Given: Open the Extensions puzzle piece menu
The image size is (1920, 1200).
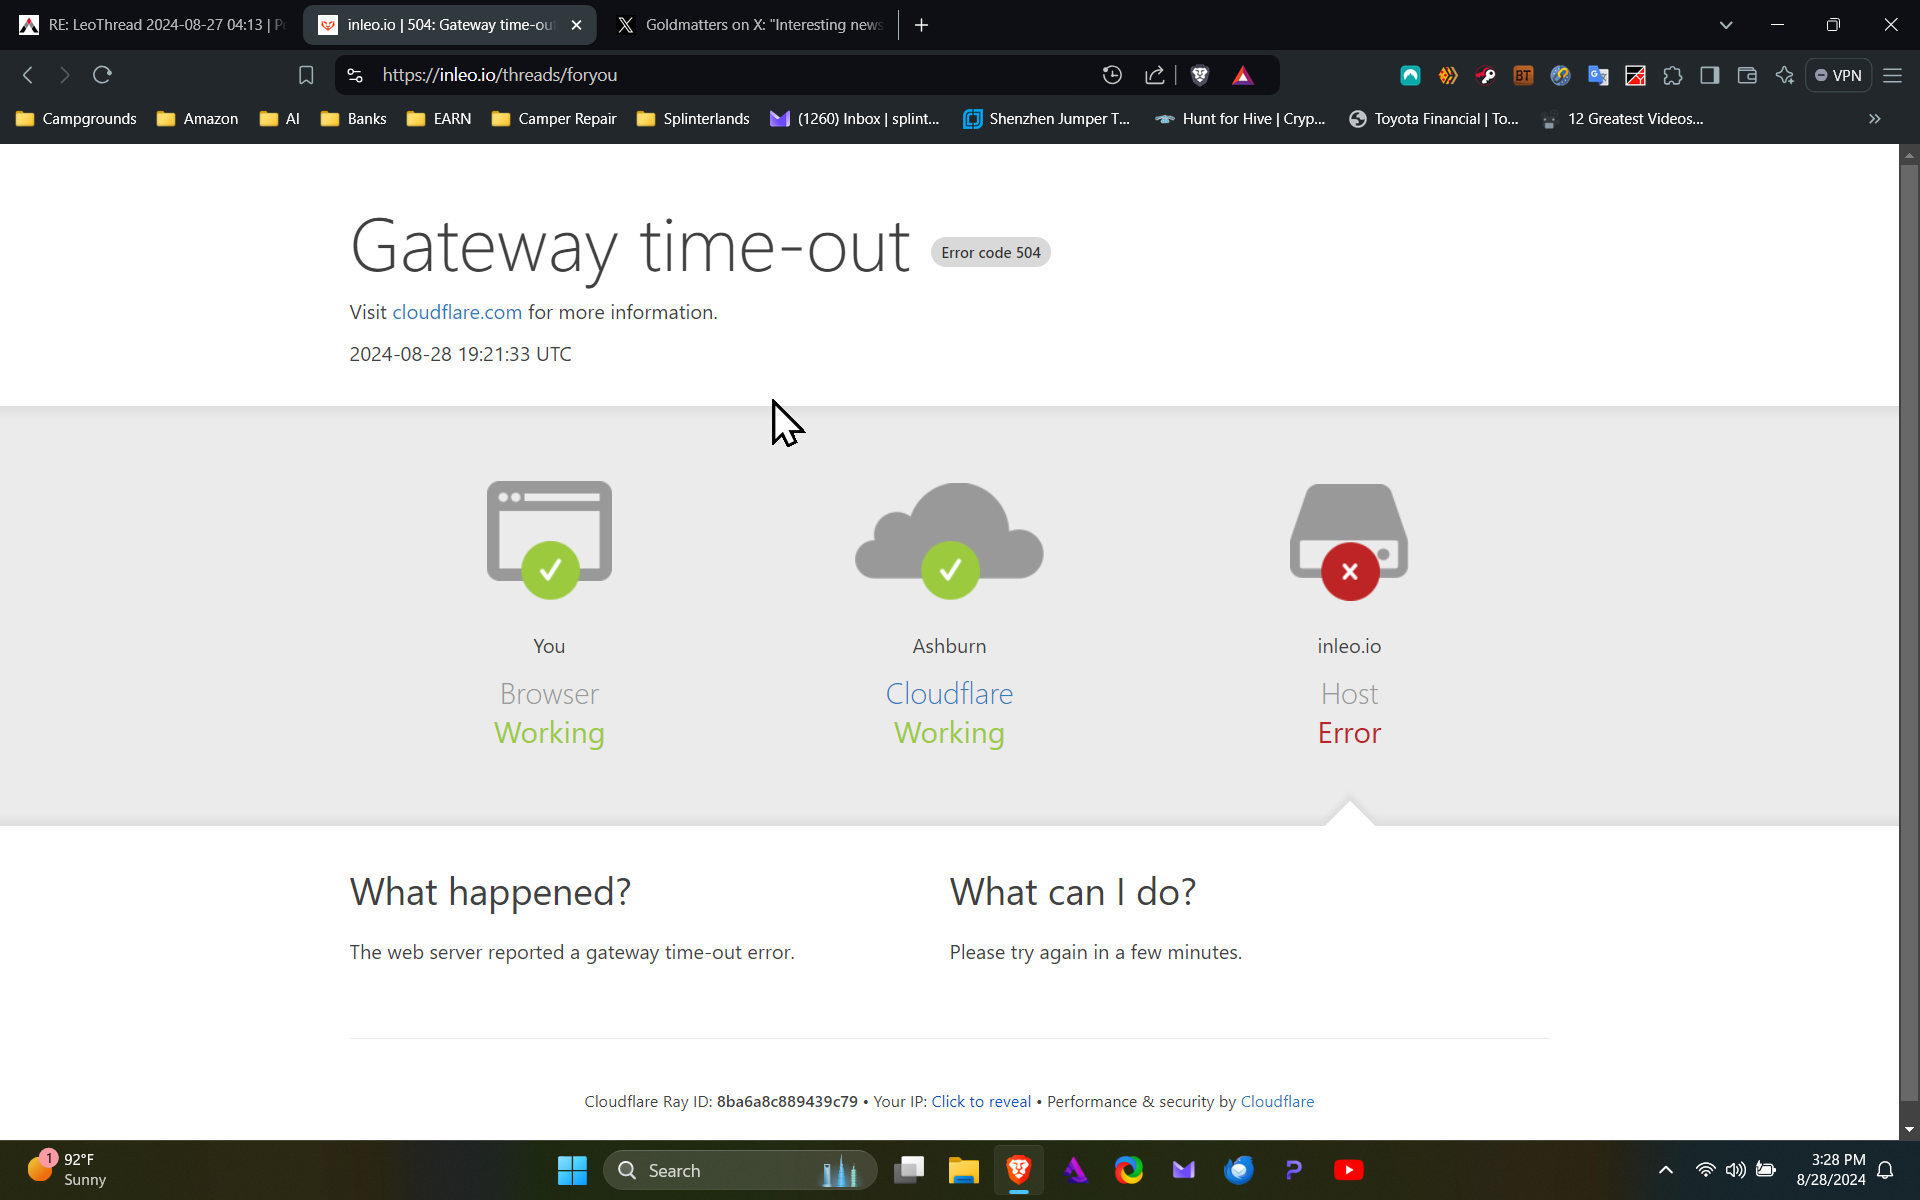Looking at the screenshot, I should [x=1673, y=75].
